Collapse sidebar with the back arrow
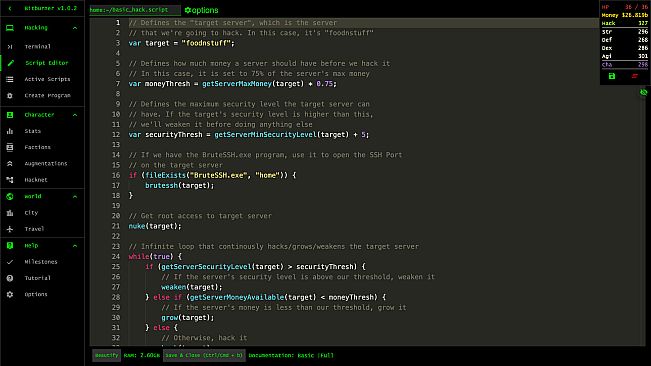 (10, 8)
